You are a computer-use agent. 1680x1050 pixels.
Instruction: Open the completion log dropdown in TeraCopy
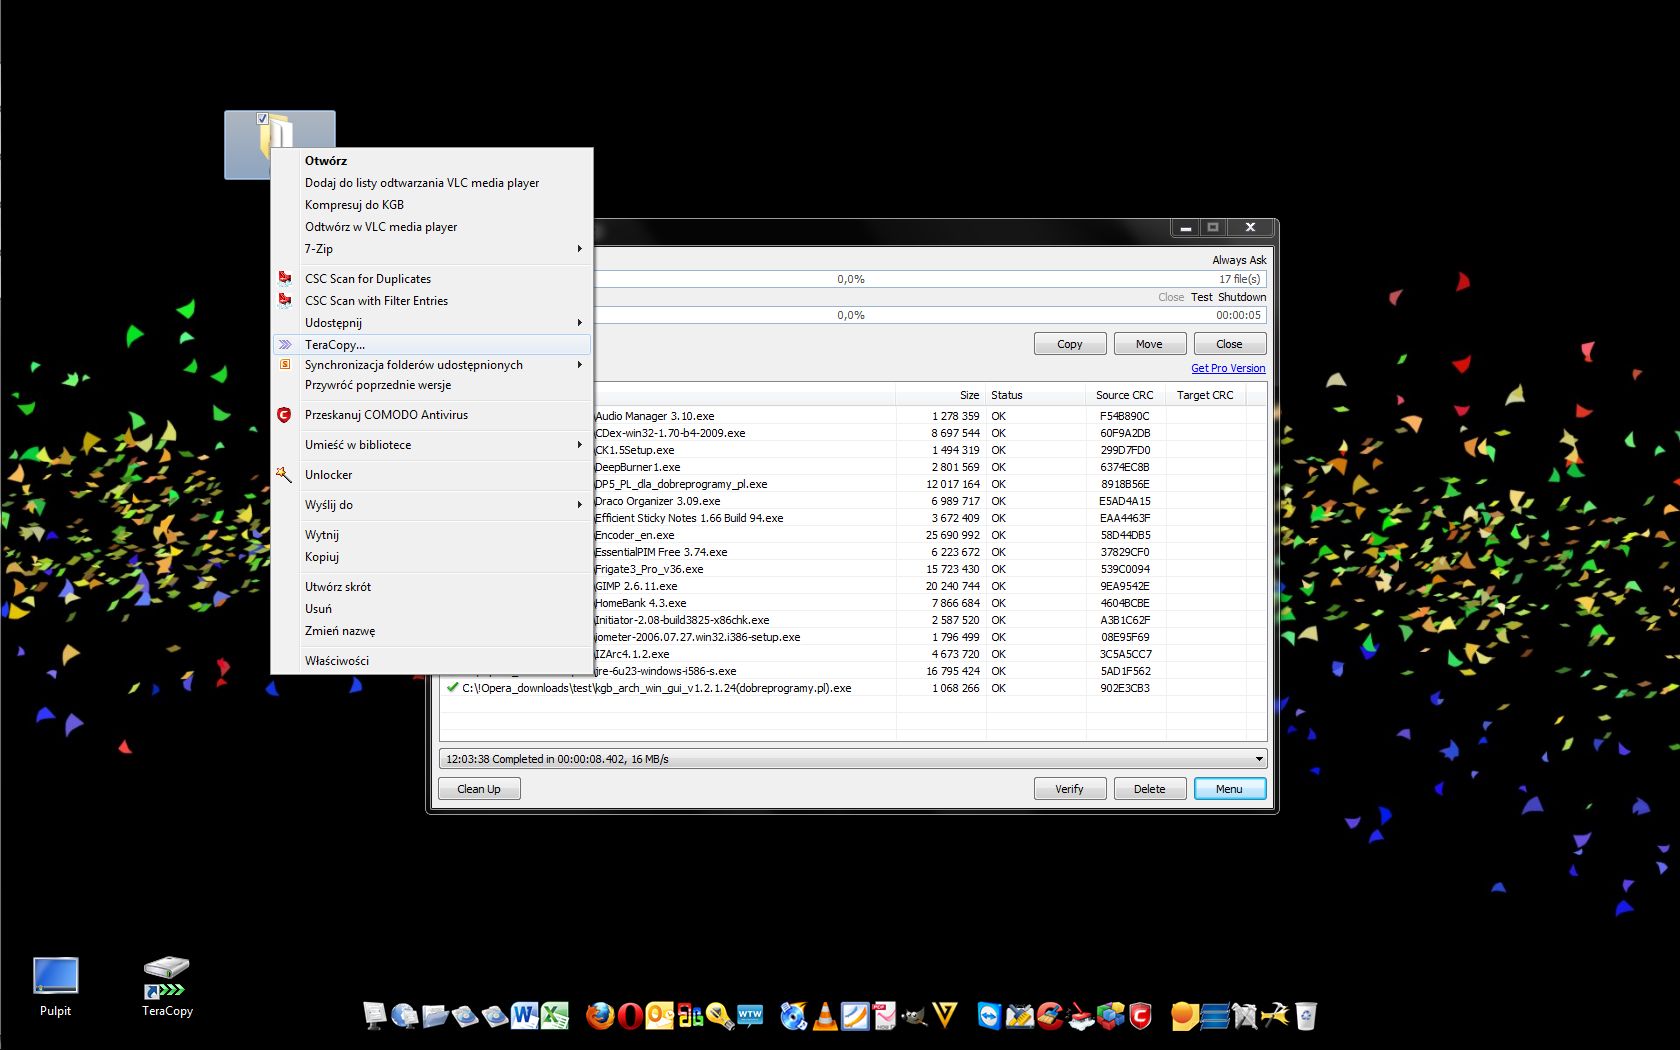1259,759
